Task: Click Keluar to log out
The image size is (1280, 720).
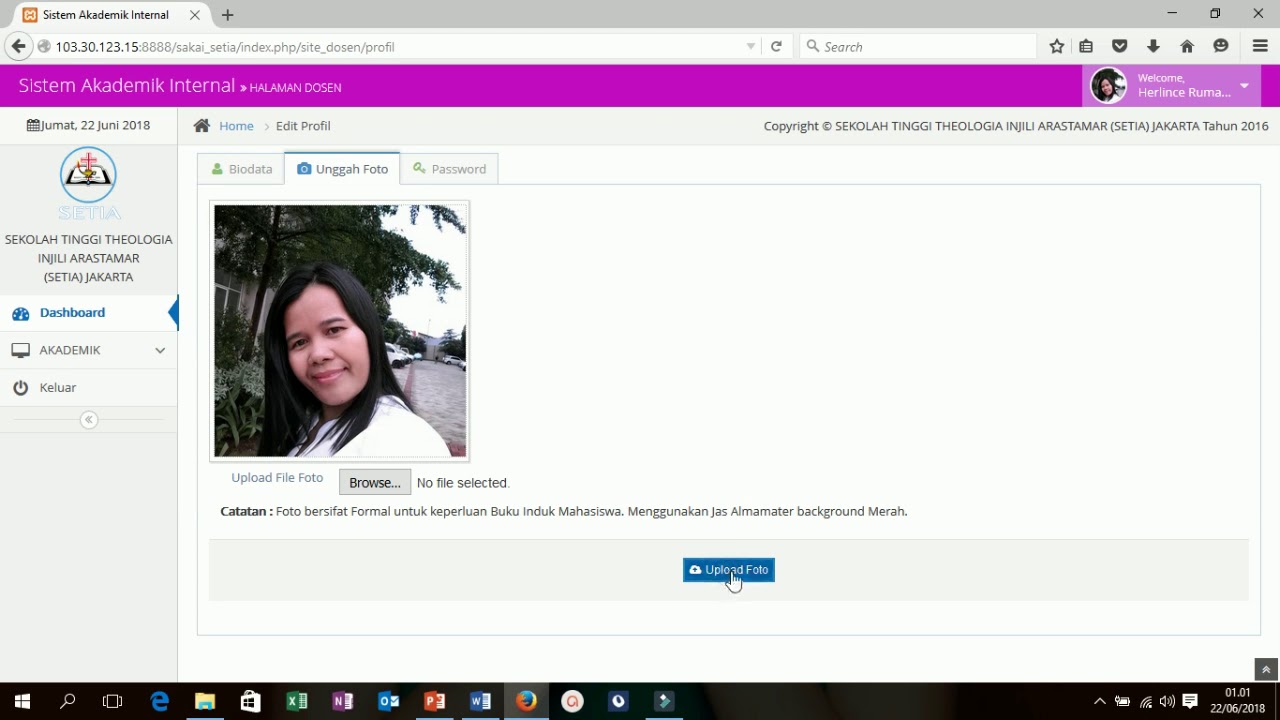Action: (x=89, y=387)
